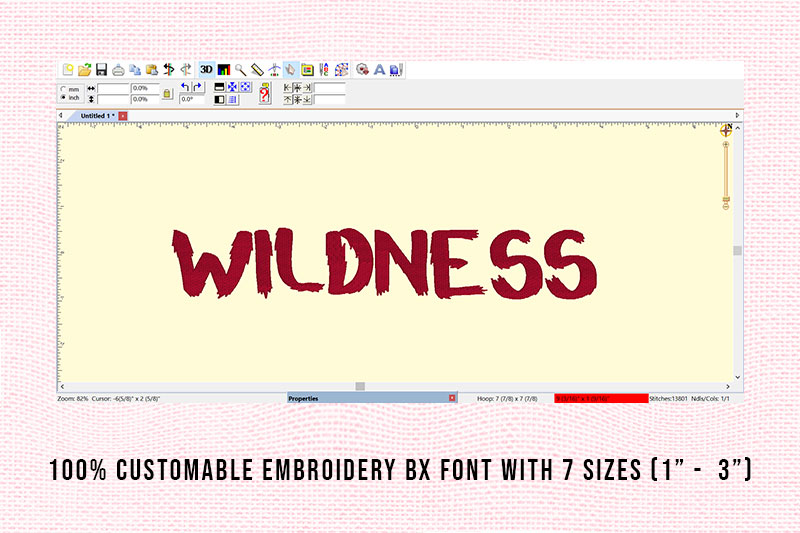Align objects to top edge
The image size is (800, 533).
click(288, 99)
